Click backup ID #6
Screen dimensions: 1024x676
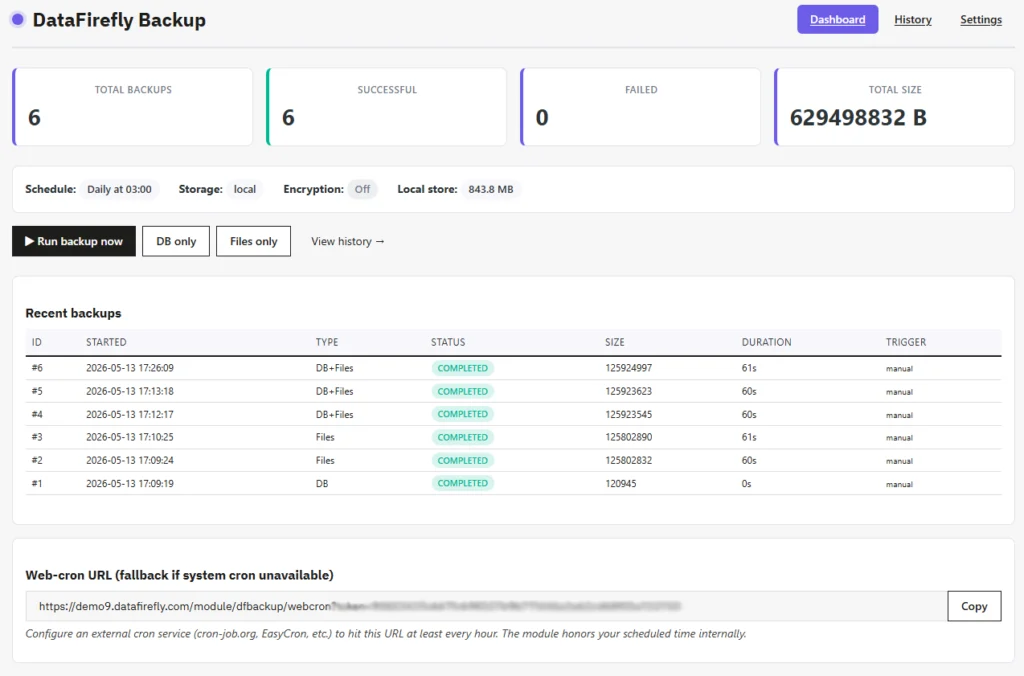(37, 368)
